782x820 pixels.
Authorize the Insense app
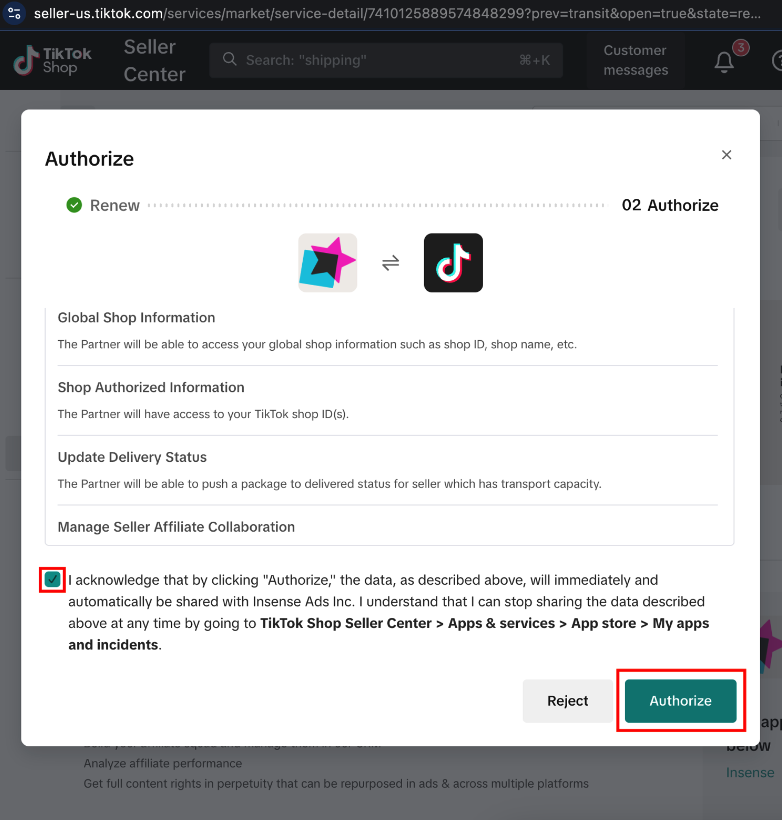pyautogui.click(x=680, y=701)
